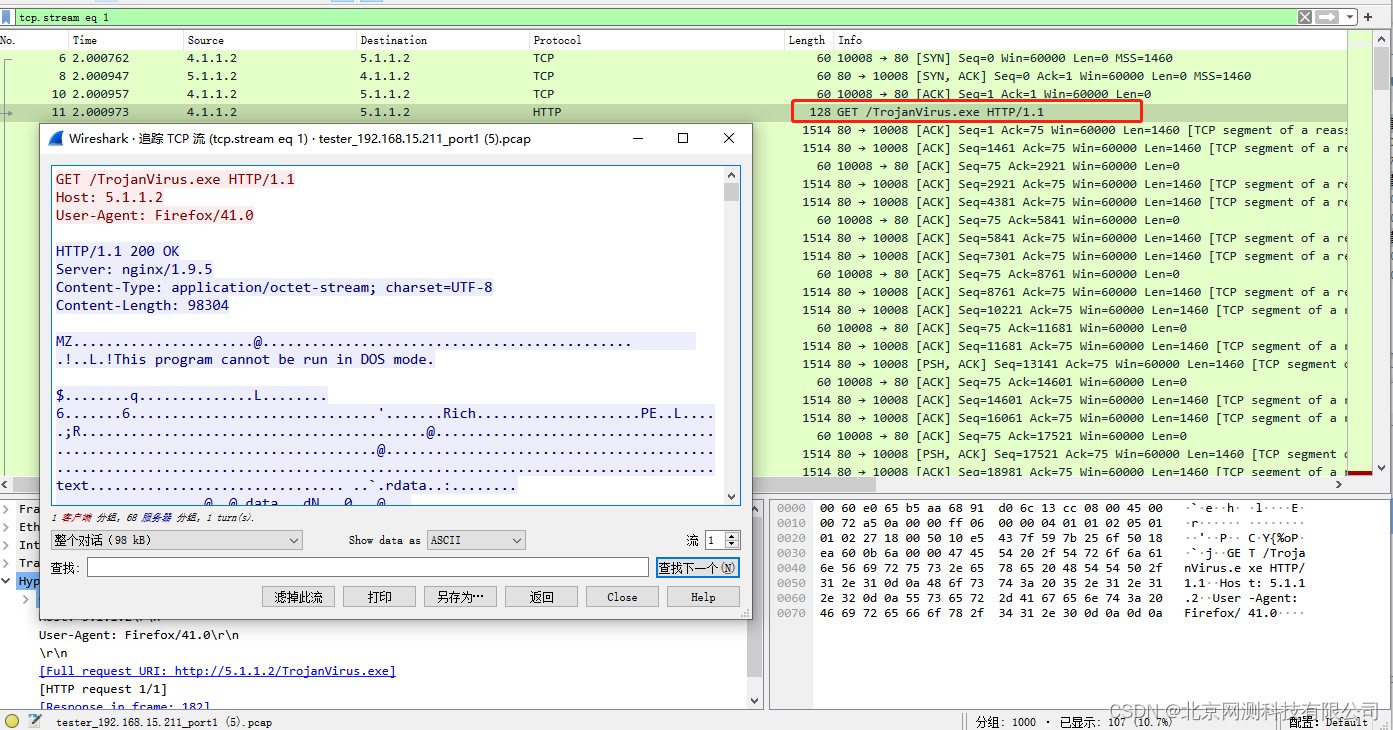The height and width of the screenshot is (730, 1393).
Task: Maximize the Follow TCP Stream dialog
Action: pyautogui.click(x=683, y=138)
